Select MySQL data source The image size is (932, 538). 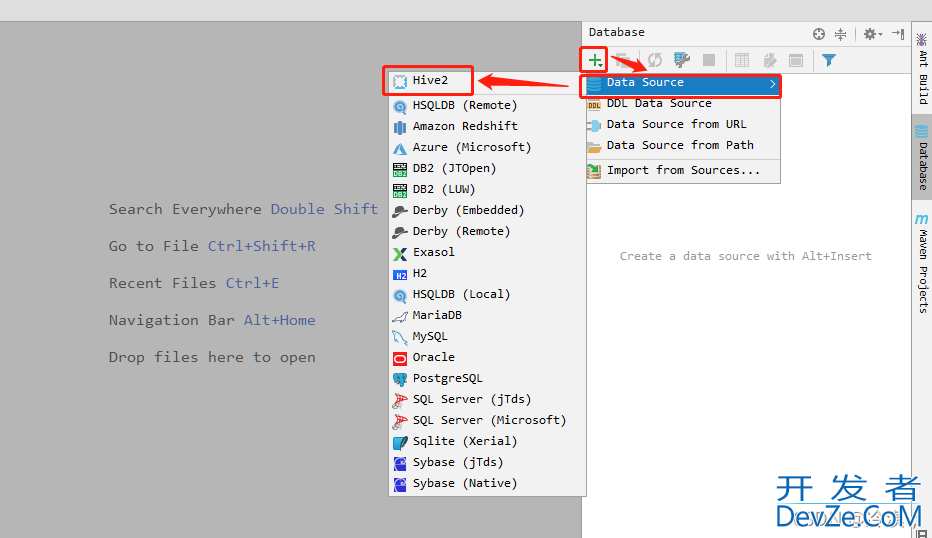(x=487, y=336)
